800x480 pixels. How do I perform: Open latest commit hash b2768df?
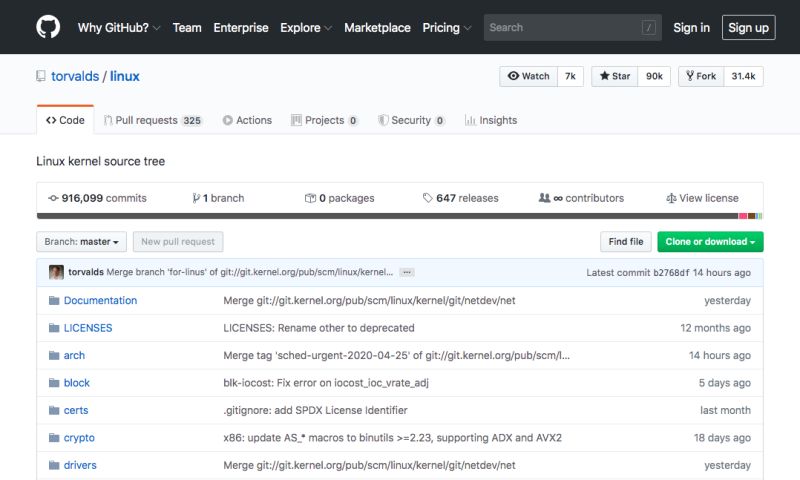[x=671, y=272]
